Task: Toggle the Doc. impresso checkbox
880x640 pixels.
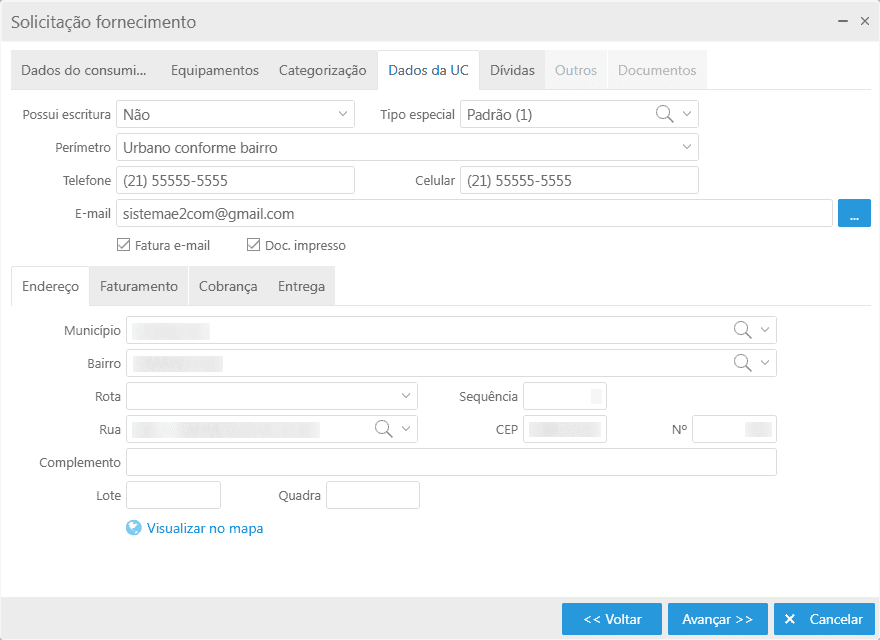Action: (254, 245)
